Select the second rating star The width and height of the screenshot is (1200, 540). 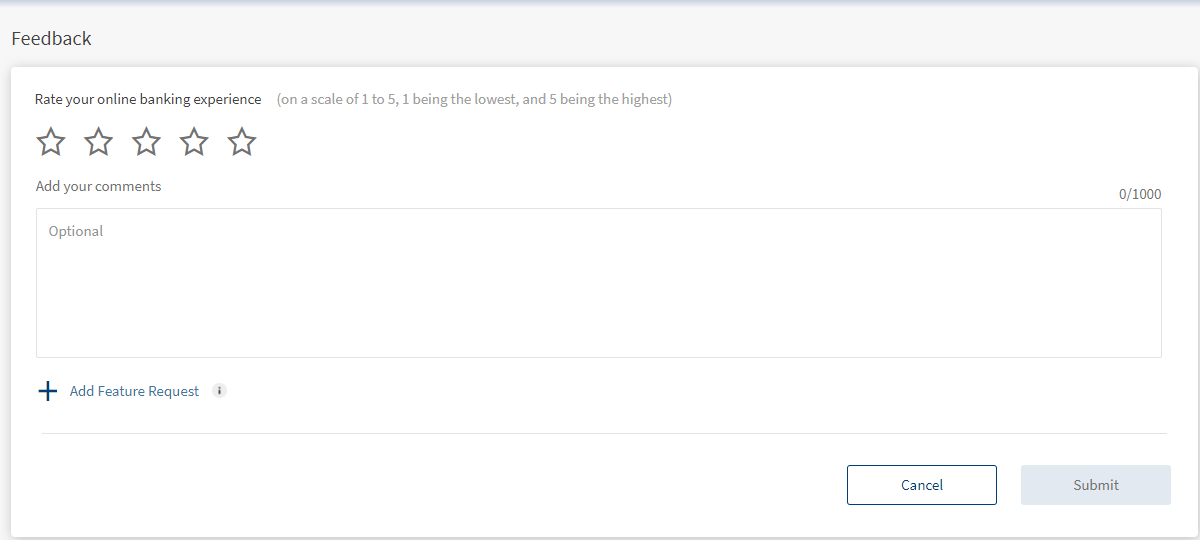pyautogui.click(x=98, y=142)
